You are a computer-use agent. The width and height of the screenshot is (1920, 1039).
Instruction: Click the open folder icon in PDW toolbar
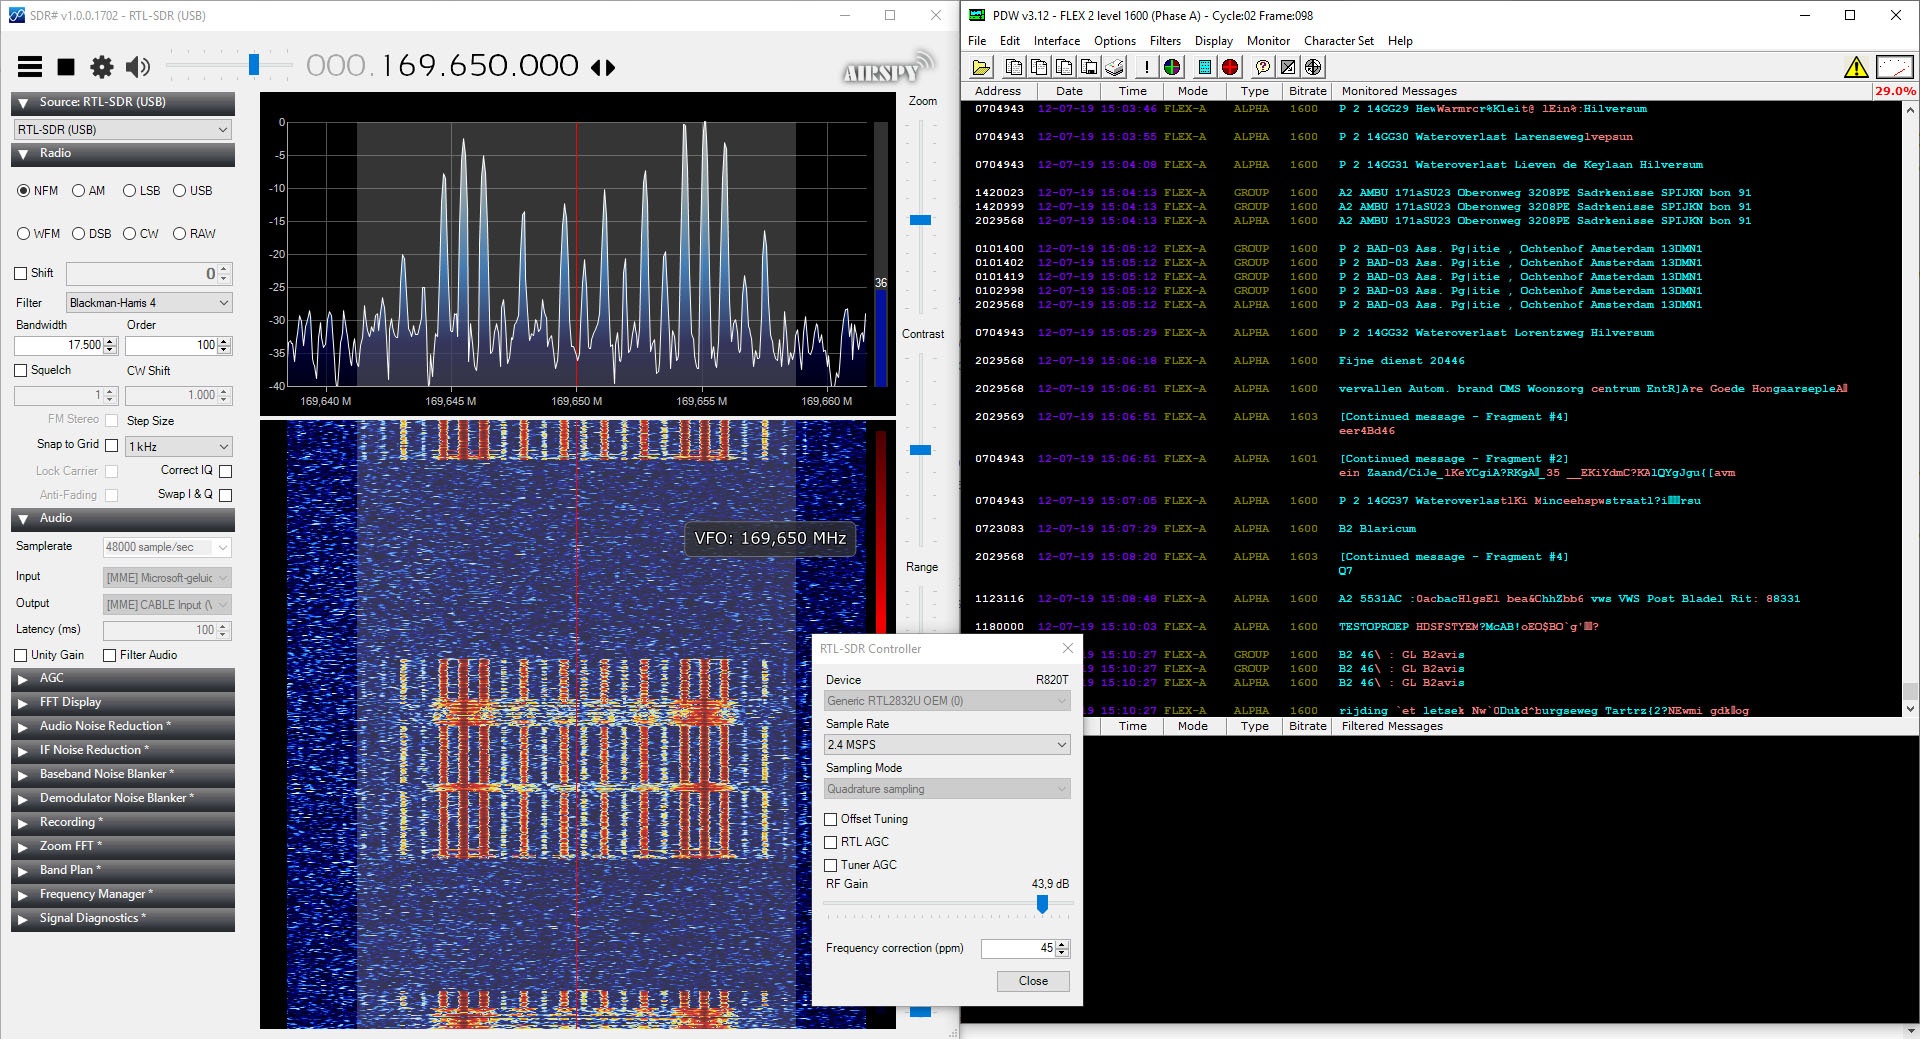981,67
